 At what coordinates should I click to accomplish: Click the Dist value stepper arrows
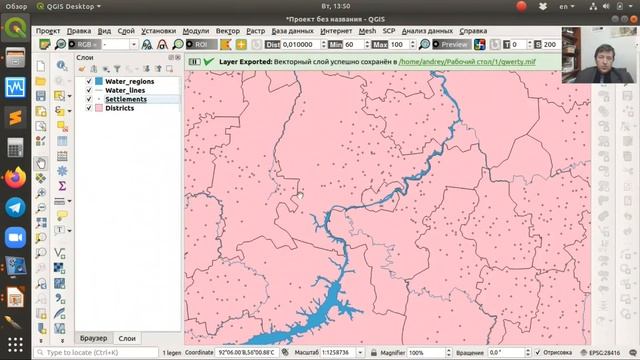[324, 44]
